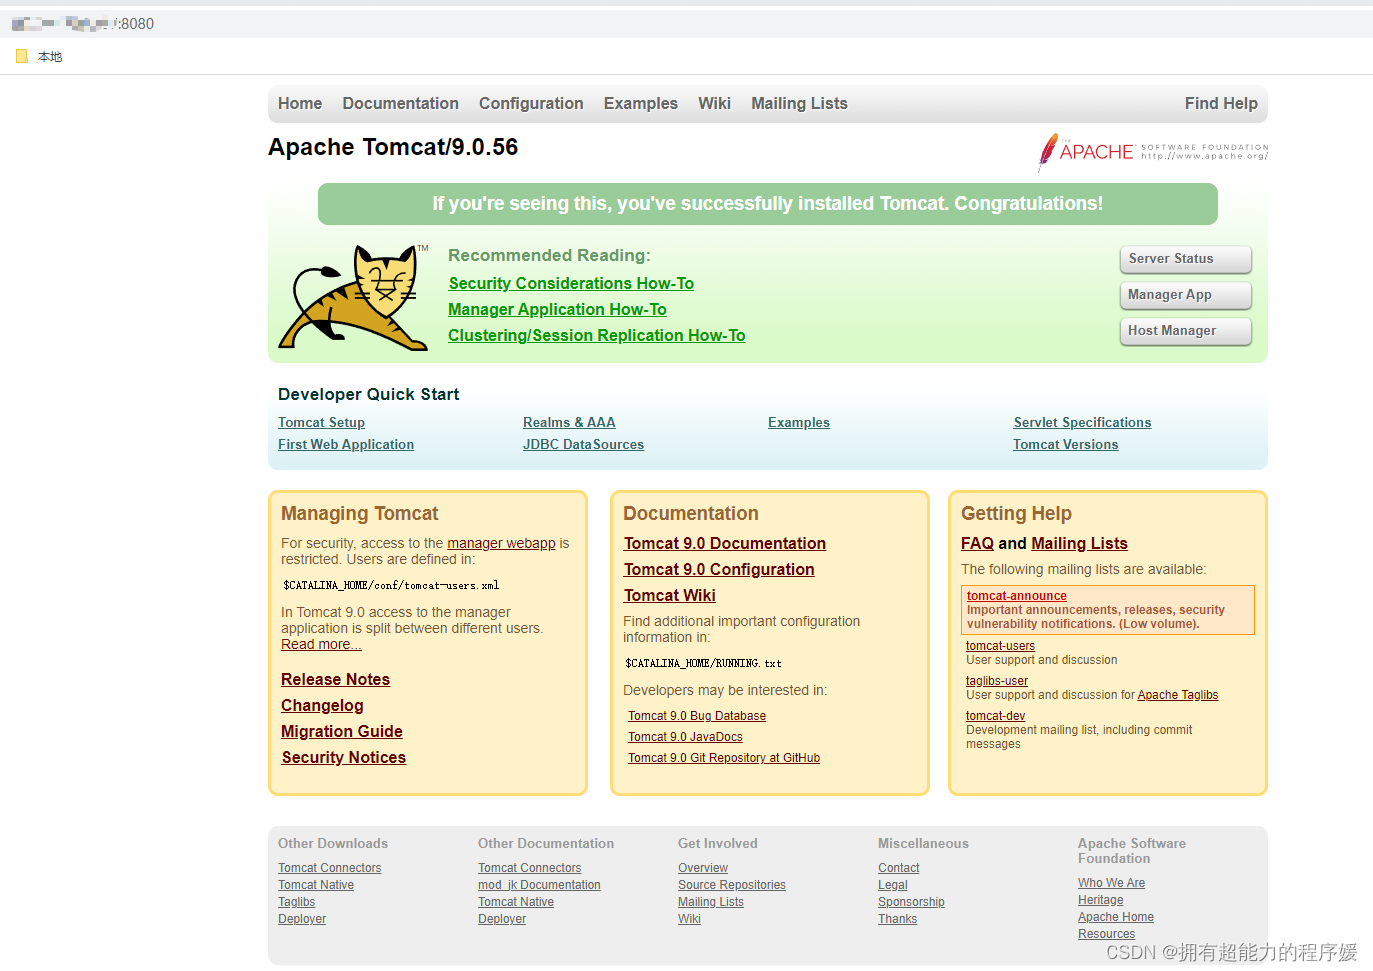
Task: Click Mailing Lists link in Getting Help
Action: pyautogui.click(x=1079, y=544)
